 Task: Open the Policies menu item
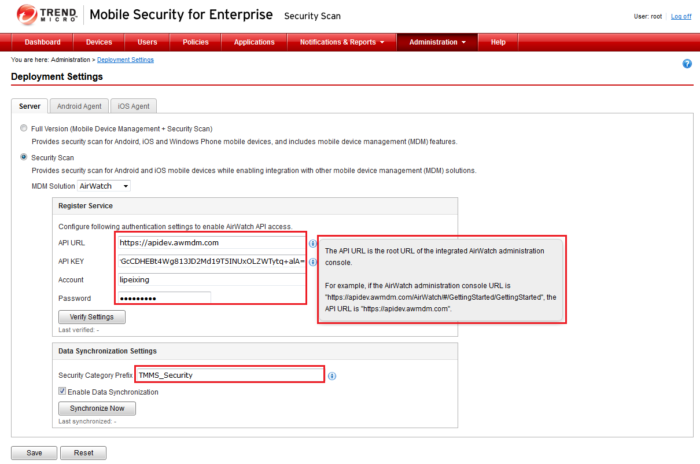coord(195,42)
